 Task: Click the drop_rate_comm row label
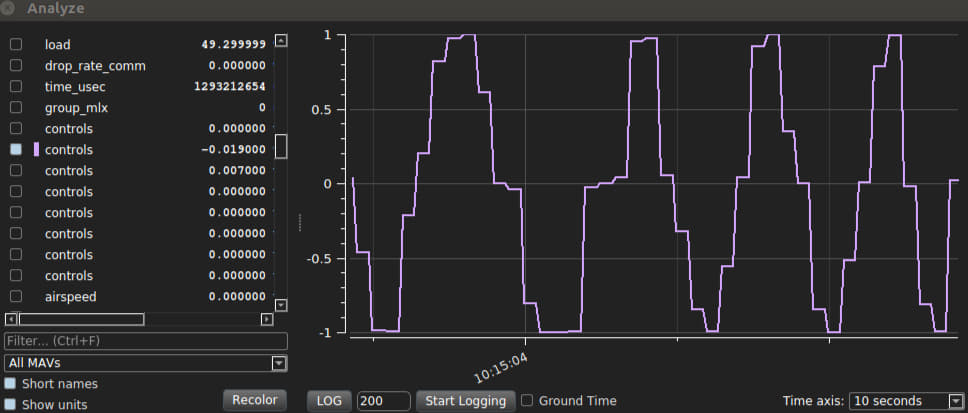click(x=95, y=65)
